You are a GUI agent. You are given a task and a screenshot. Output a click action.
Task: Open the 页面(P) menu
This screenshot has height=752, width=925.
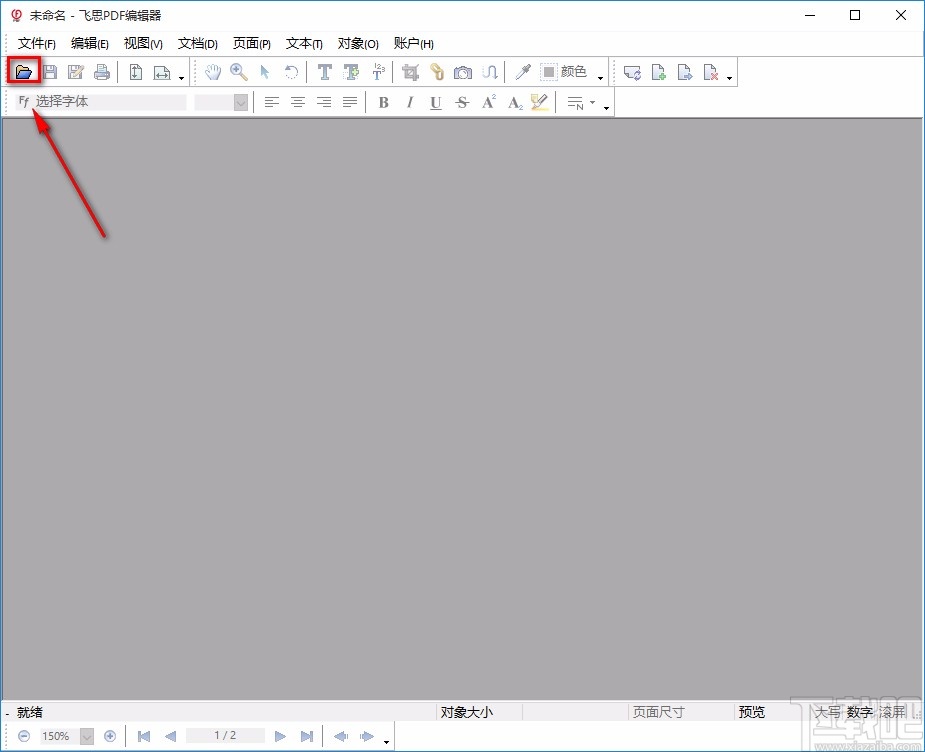tap(251, 44)
